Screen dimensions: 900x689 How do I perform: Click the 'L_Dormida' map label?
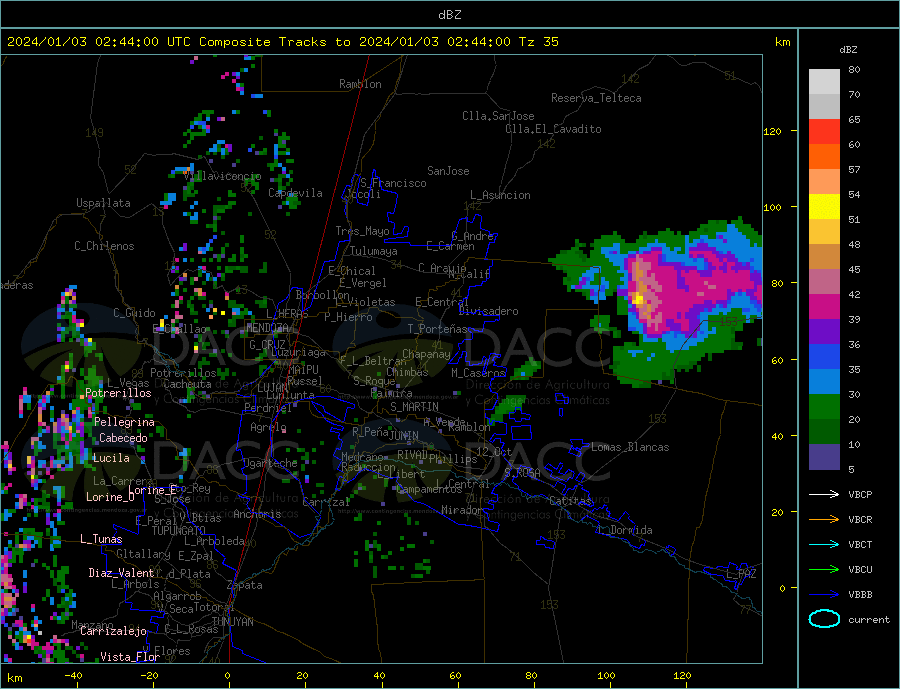626,529
